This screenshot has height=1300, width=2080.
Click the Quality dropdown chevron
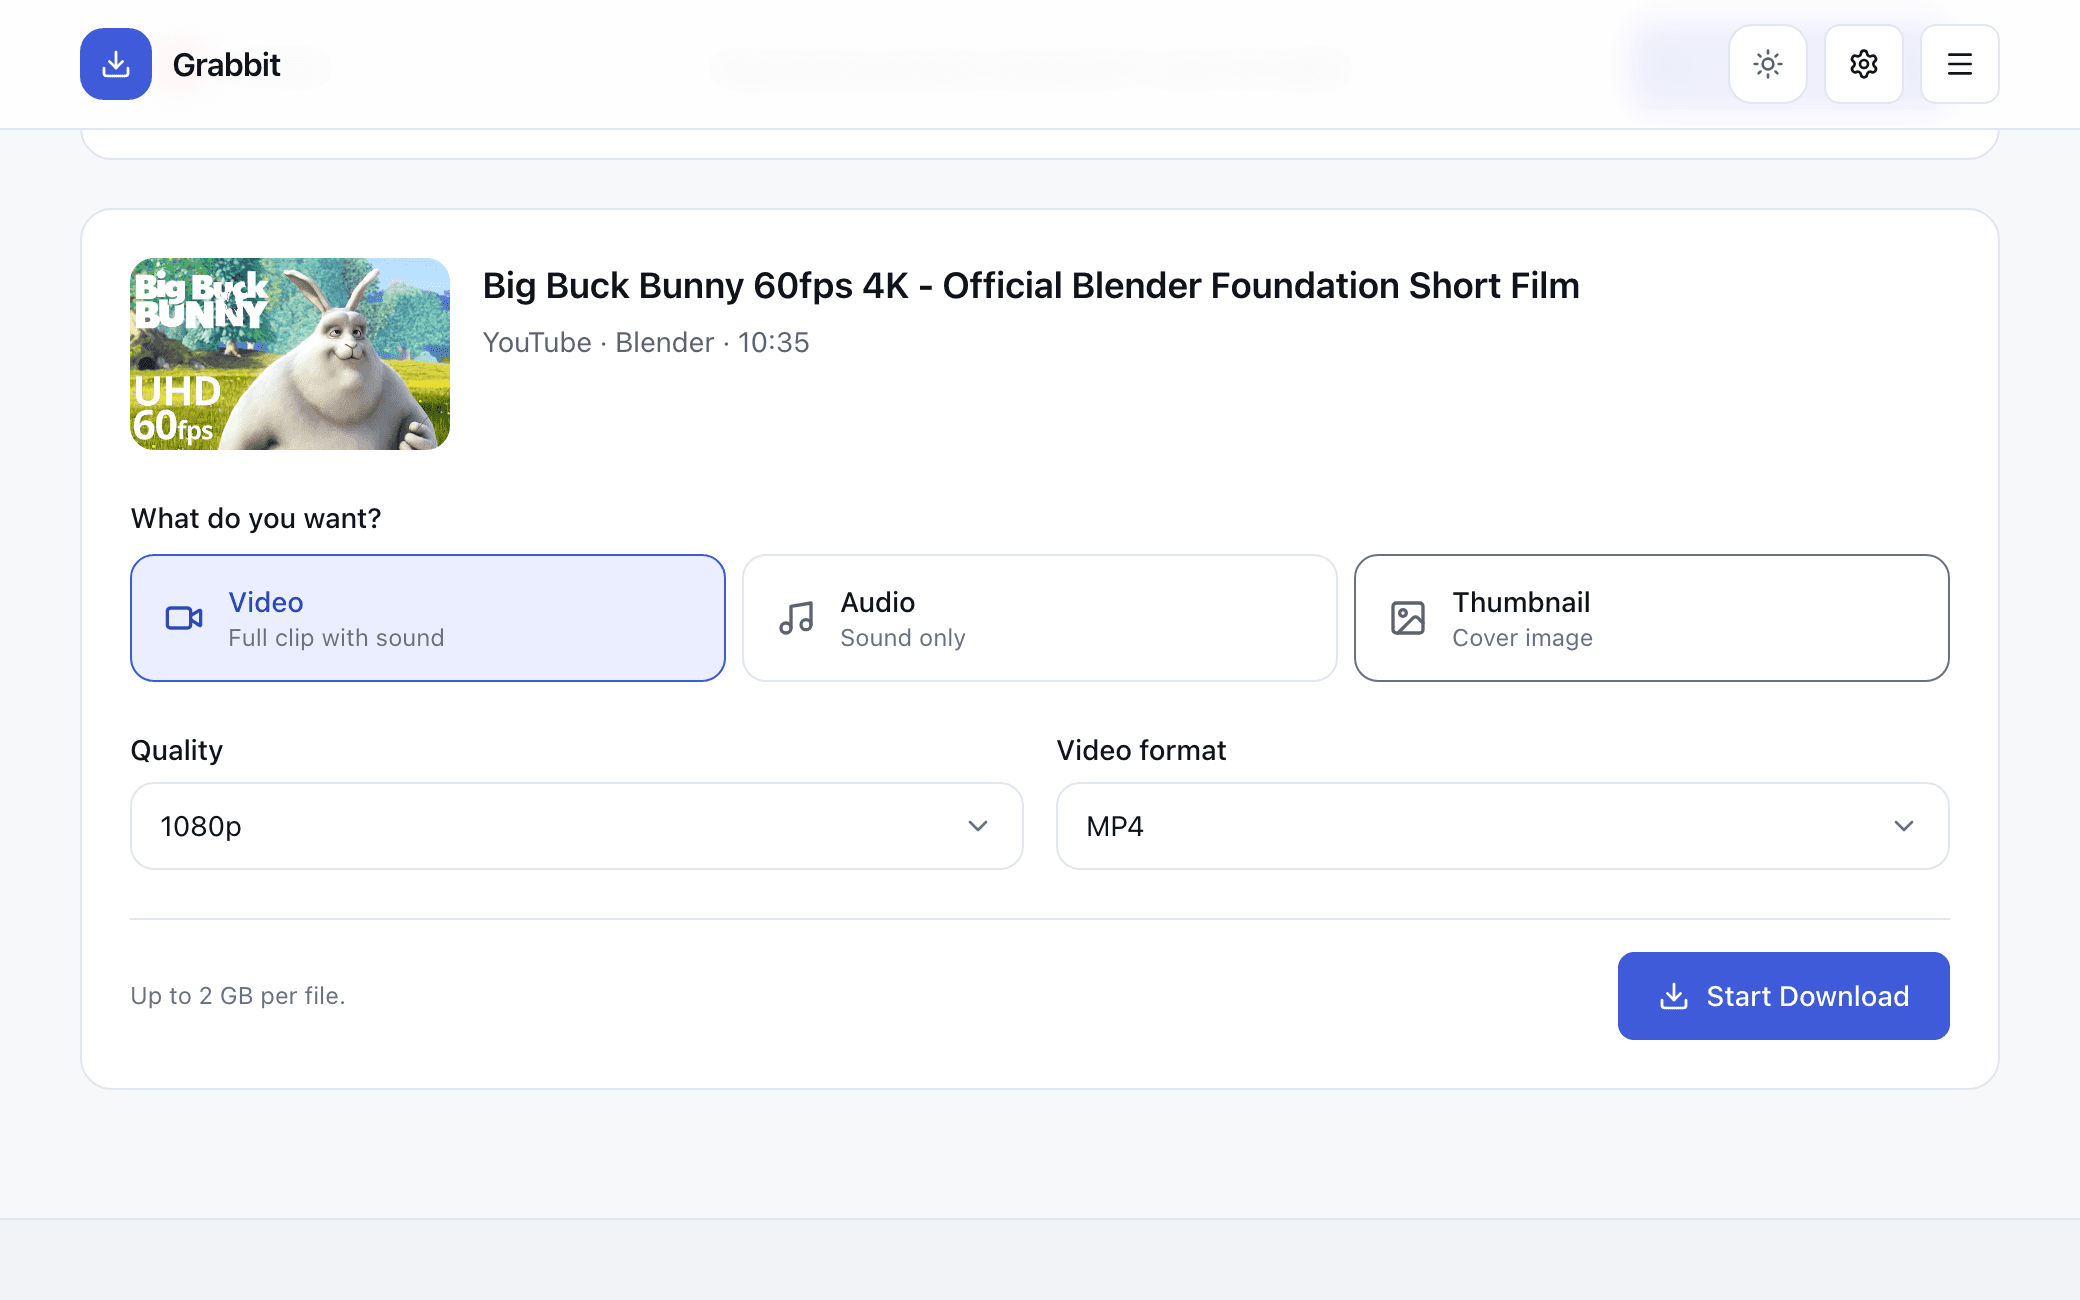click(978, 826)
